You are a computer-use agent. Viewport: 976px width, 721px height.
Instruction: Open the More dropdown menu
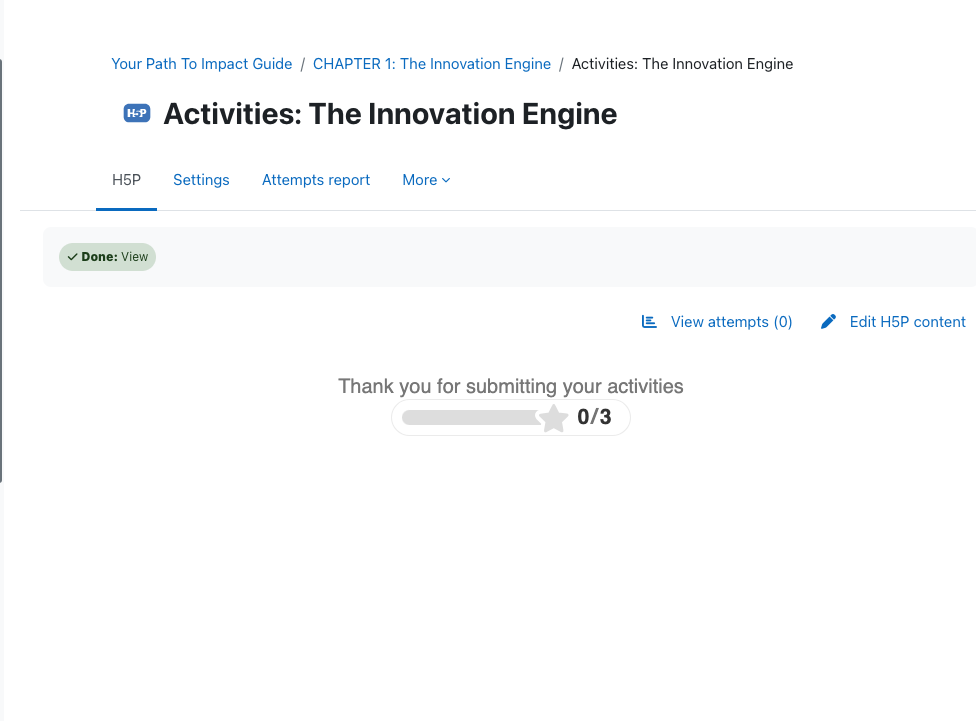[426, 180]
